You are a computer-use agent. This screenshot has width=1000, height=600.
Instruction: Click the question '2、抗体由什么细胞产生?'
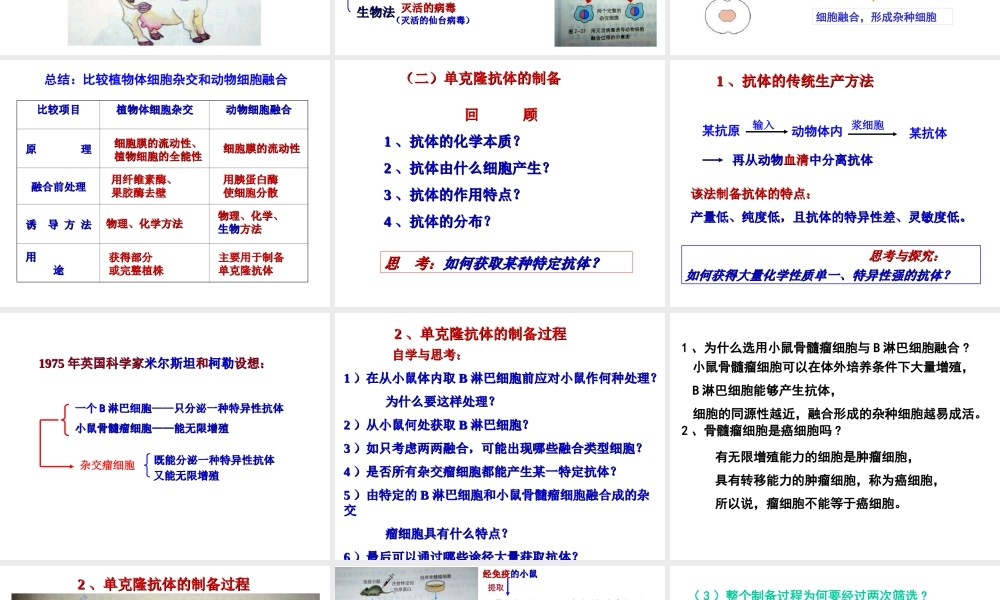pos(466,168)
